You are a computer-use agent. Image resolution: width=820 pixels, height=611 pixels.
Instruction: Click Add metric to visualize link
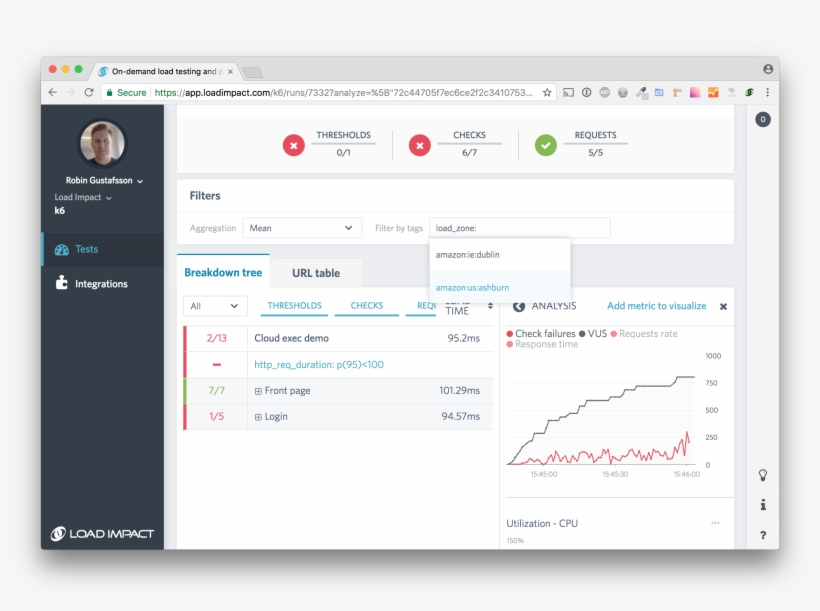pos(656,306)
